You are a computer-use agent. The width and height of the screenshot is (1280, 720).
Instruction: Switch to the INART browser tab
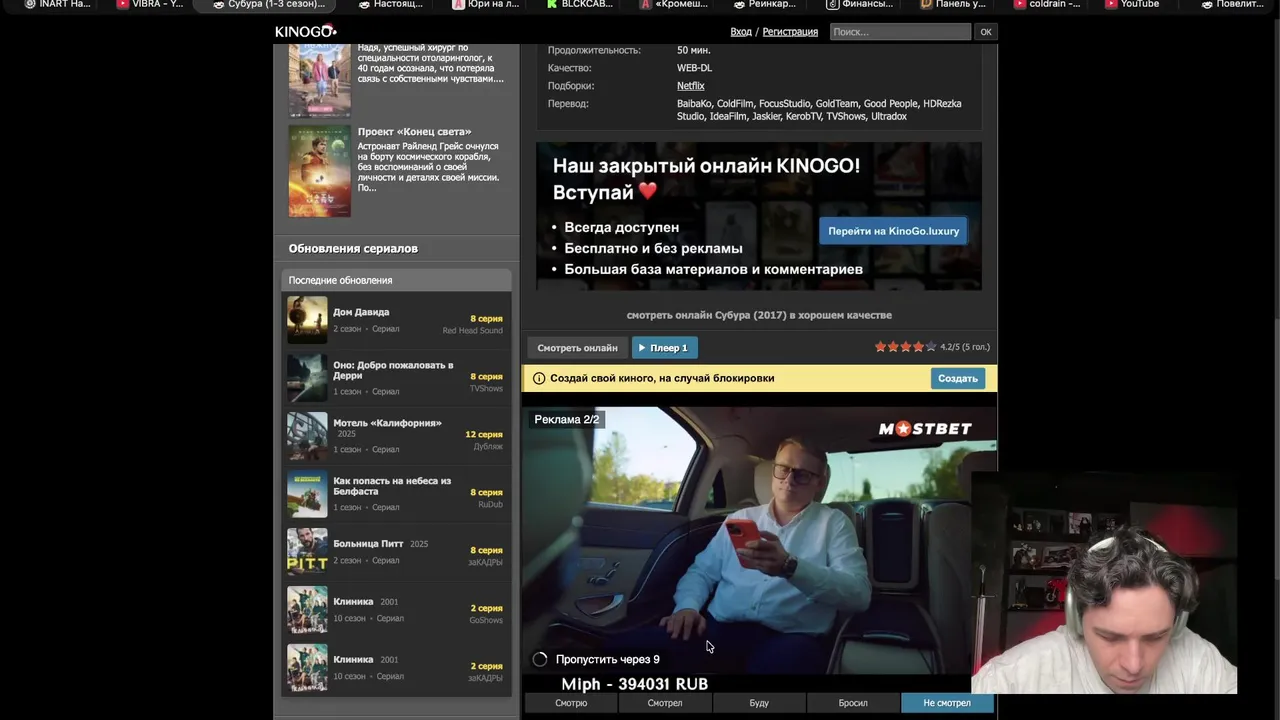pos(58,4)
